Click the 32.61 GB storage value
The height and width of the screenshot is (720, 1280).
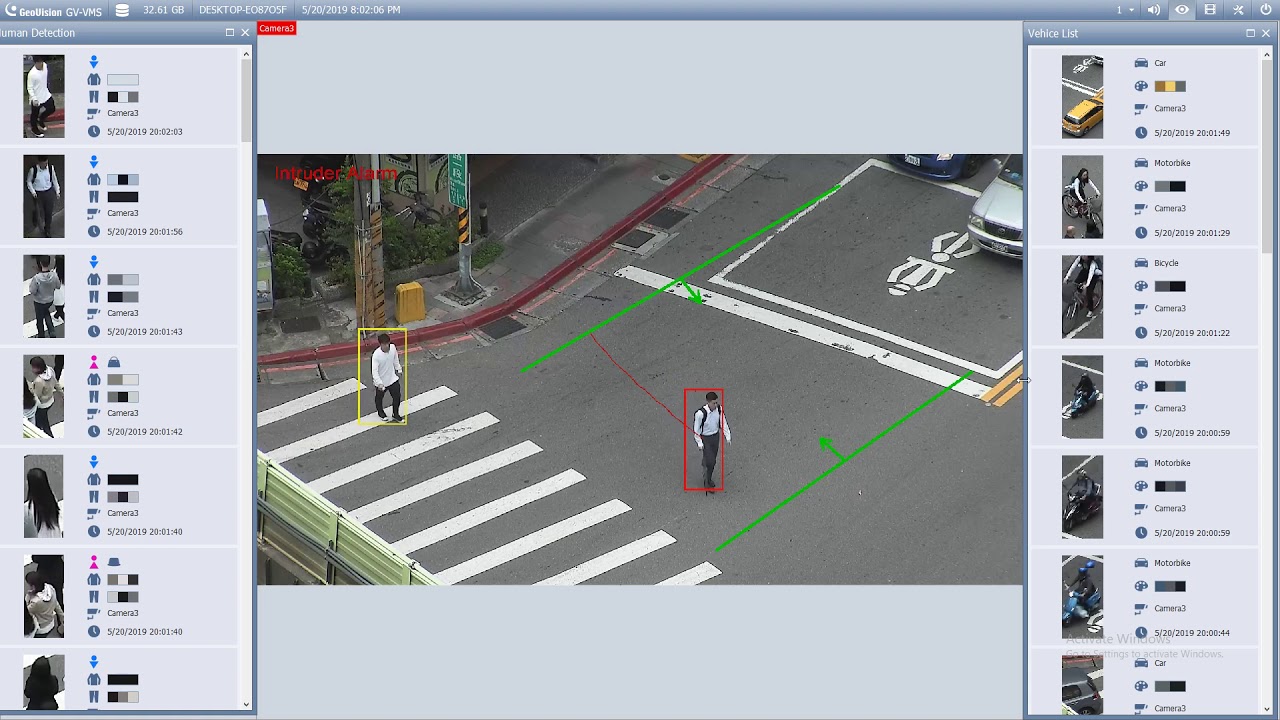click(x=163, y=10)
